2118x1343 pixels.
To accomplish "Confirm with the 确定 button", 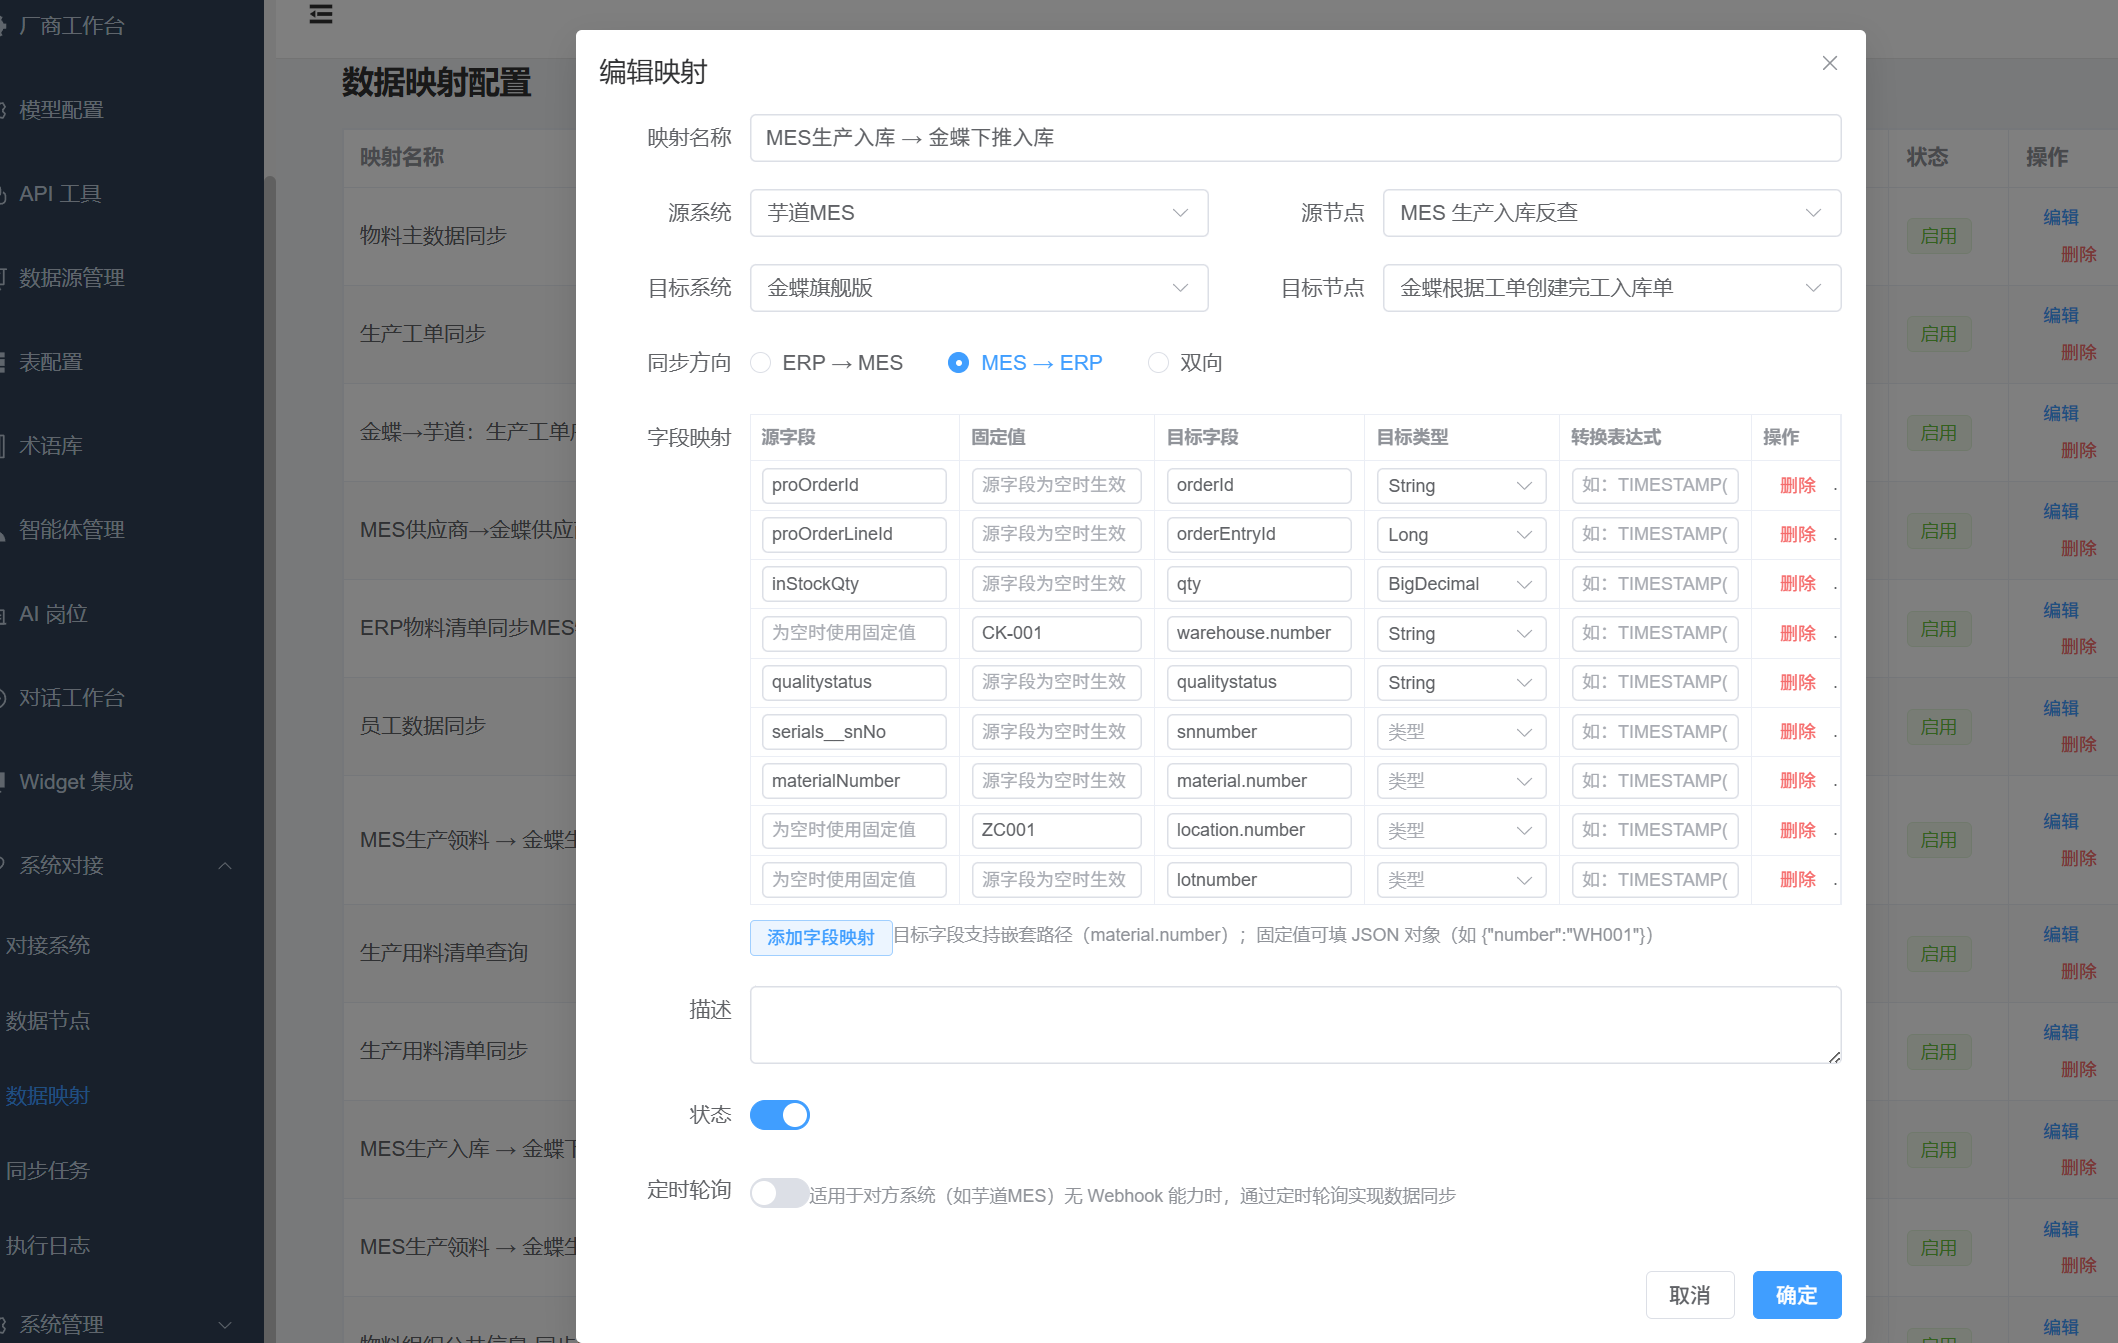I will coord(1797,1295).
